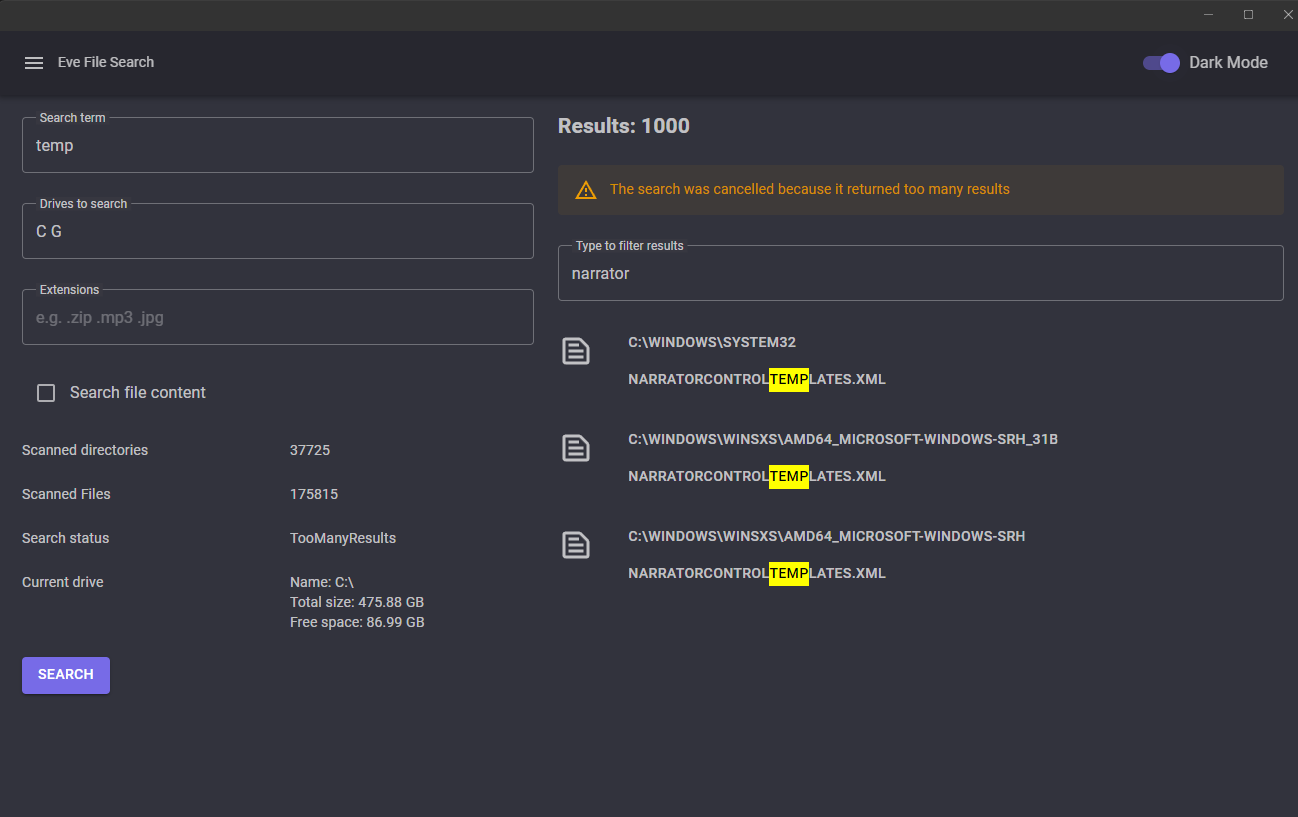Click the Results: 1000 heading
The image size is (1298, 817).
[x=624, y=126]
